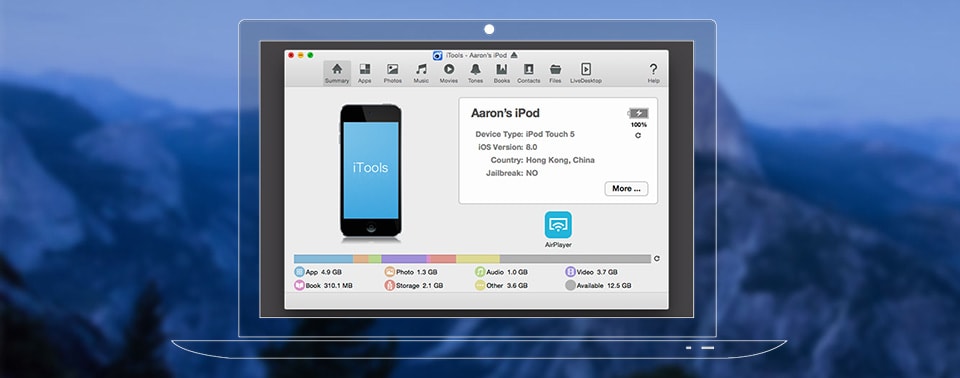Eject device via title bar icon

pyautogui.click(x=514, y=55)
